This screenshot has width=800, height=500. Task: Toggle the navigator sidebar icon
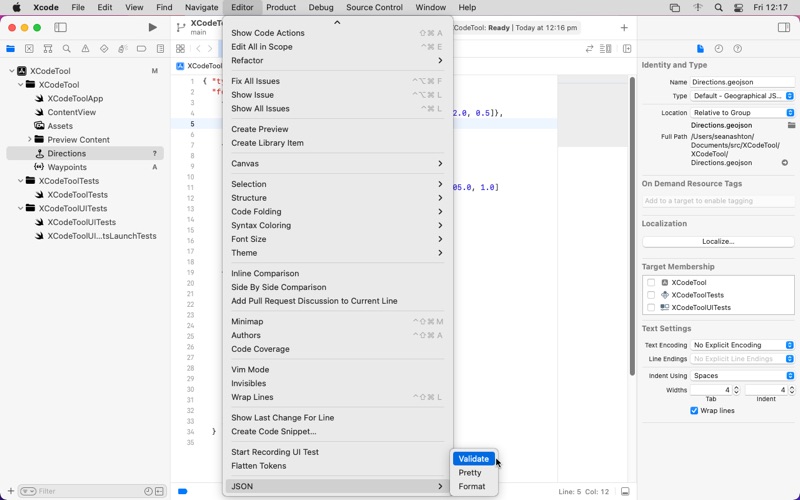click(x=60, y=28)
